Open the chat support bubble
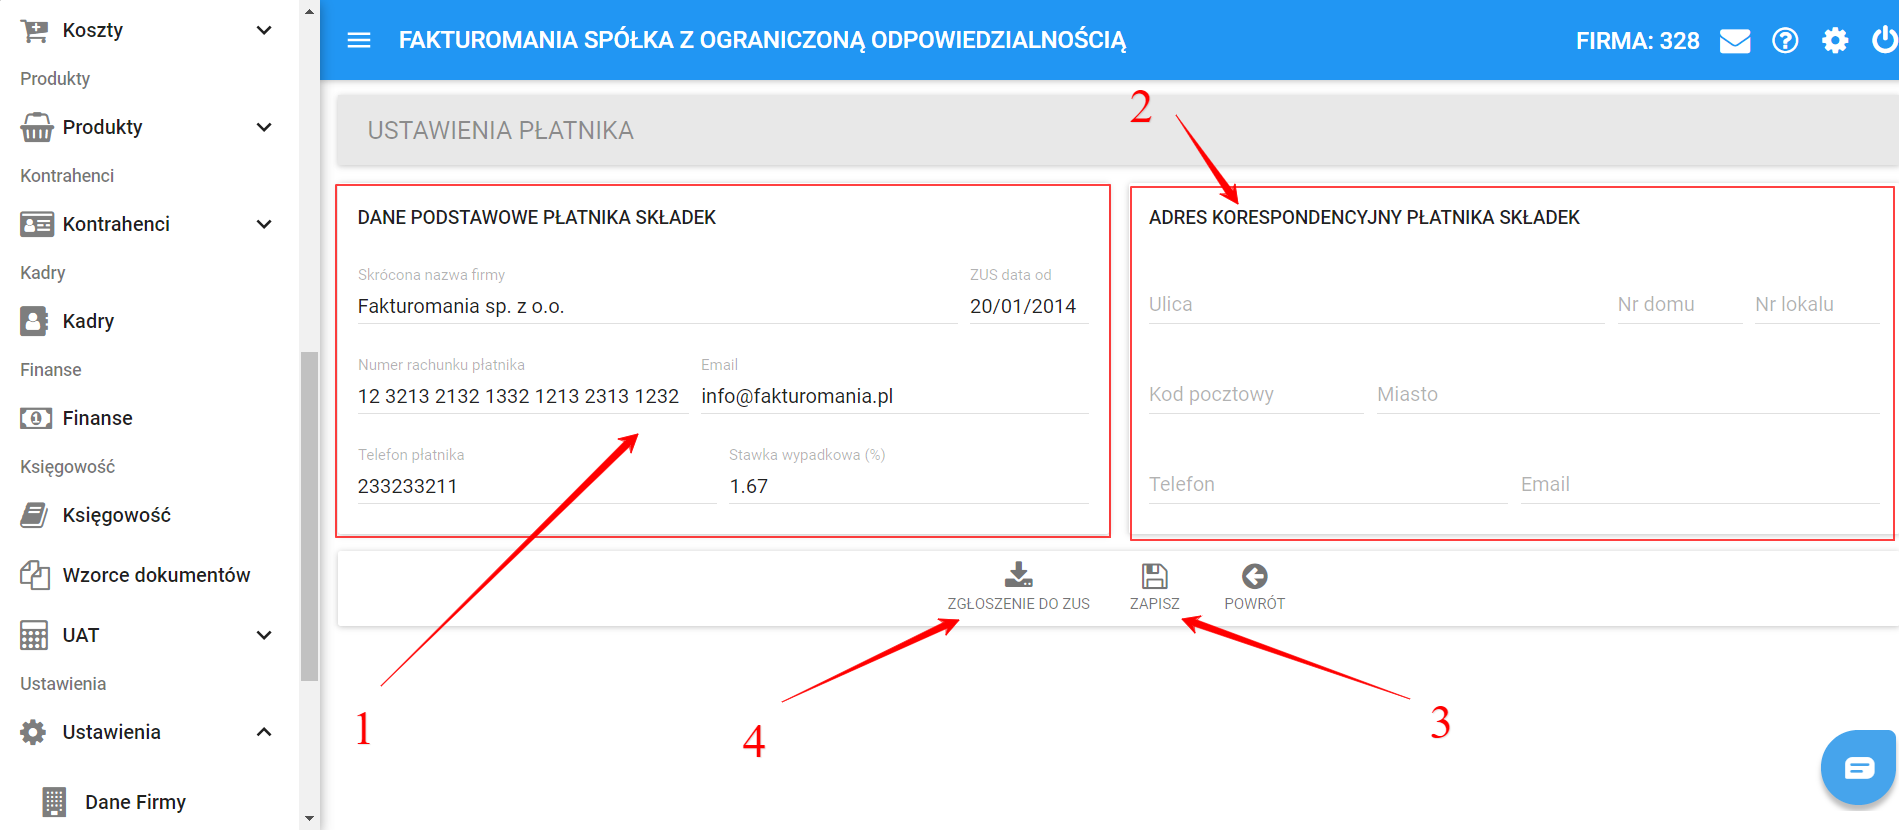This screenshot has width=1899, height=830. point(1859,767)
